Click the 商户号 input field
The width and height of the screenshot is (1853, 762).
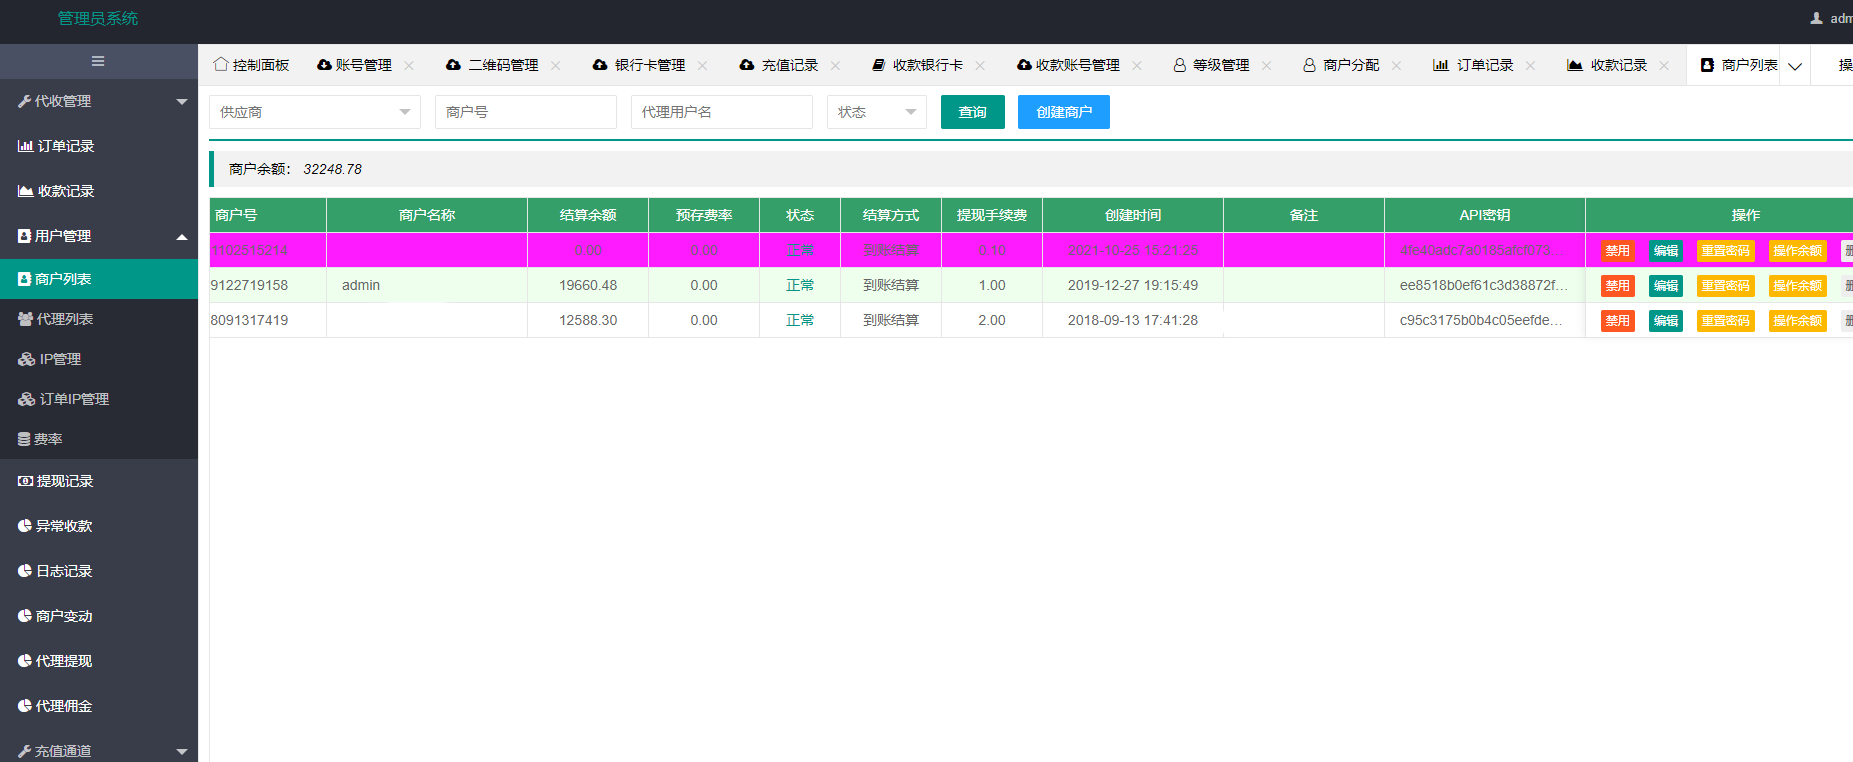tap(526, 112)
